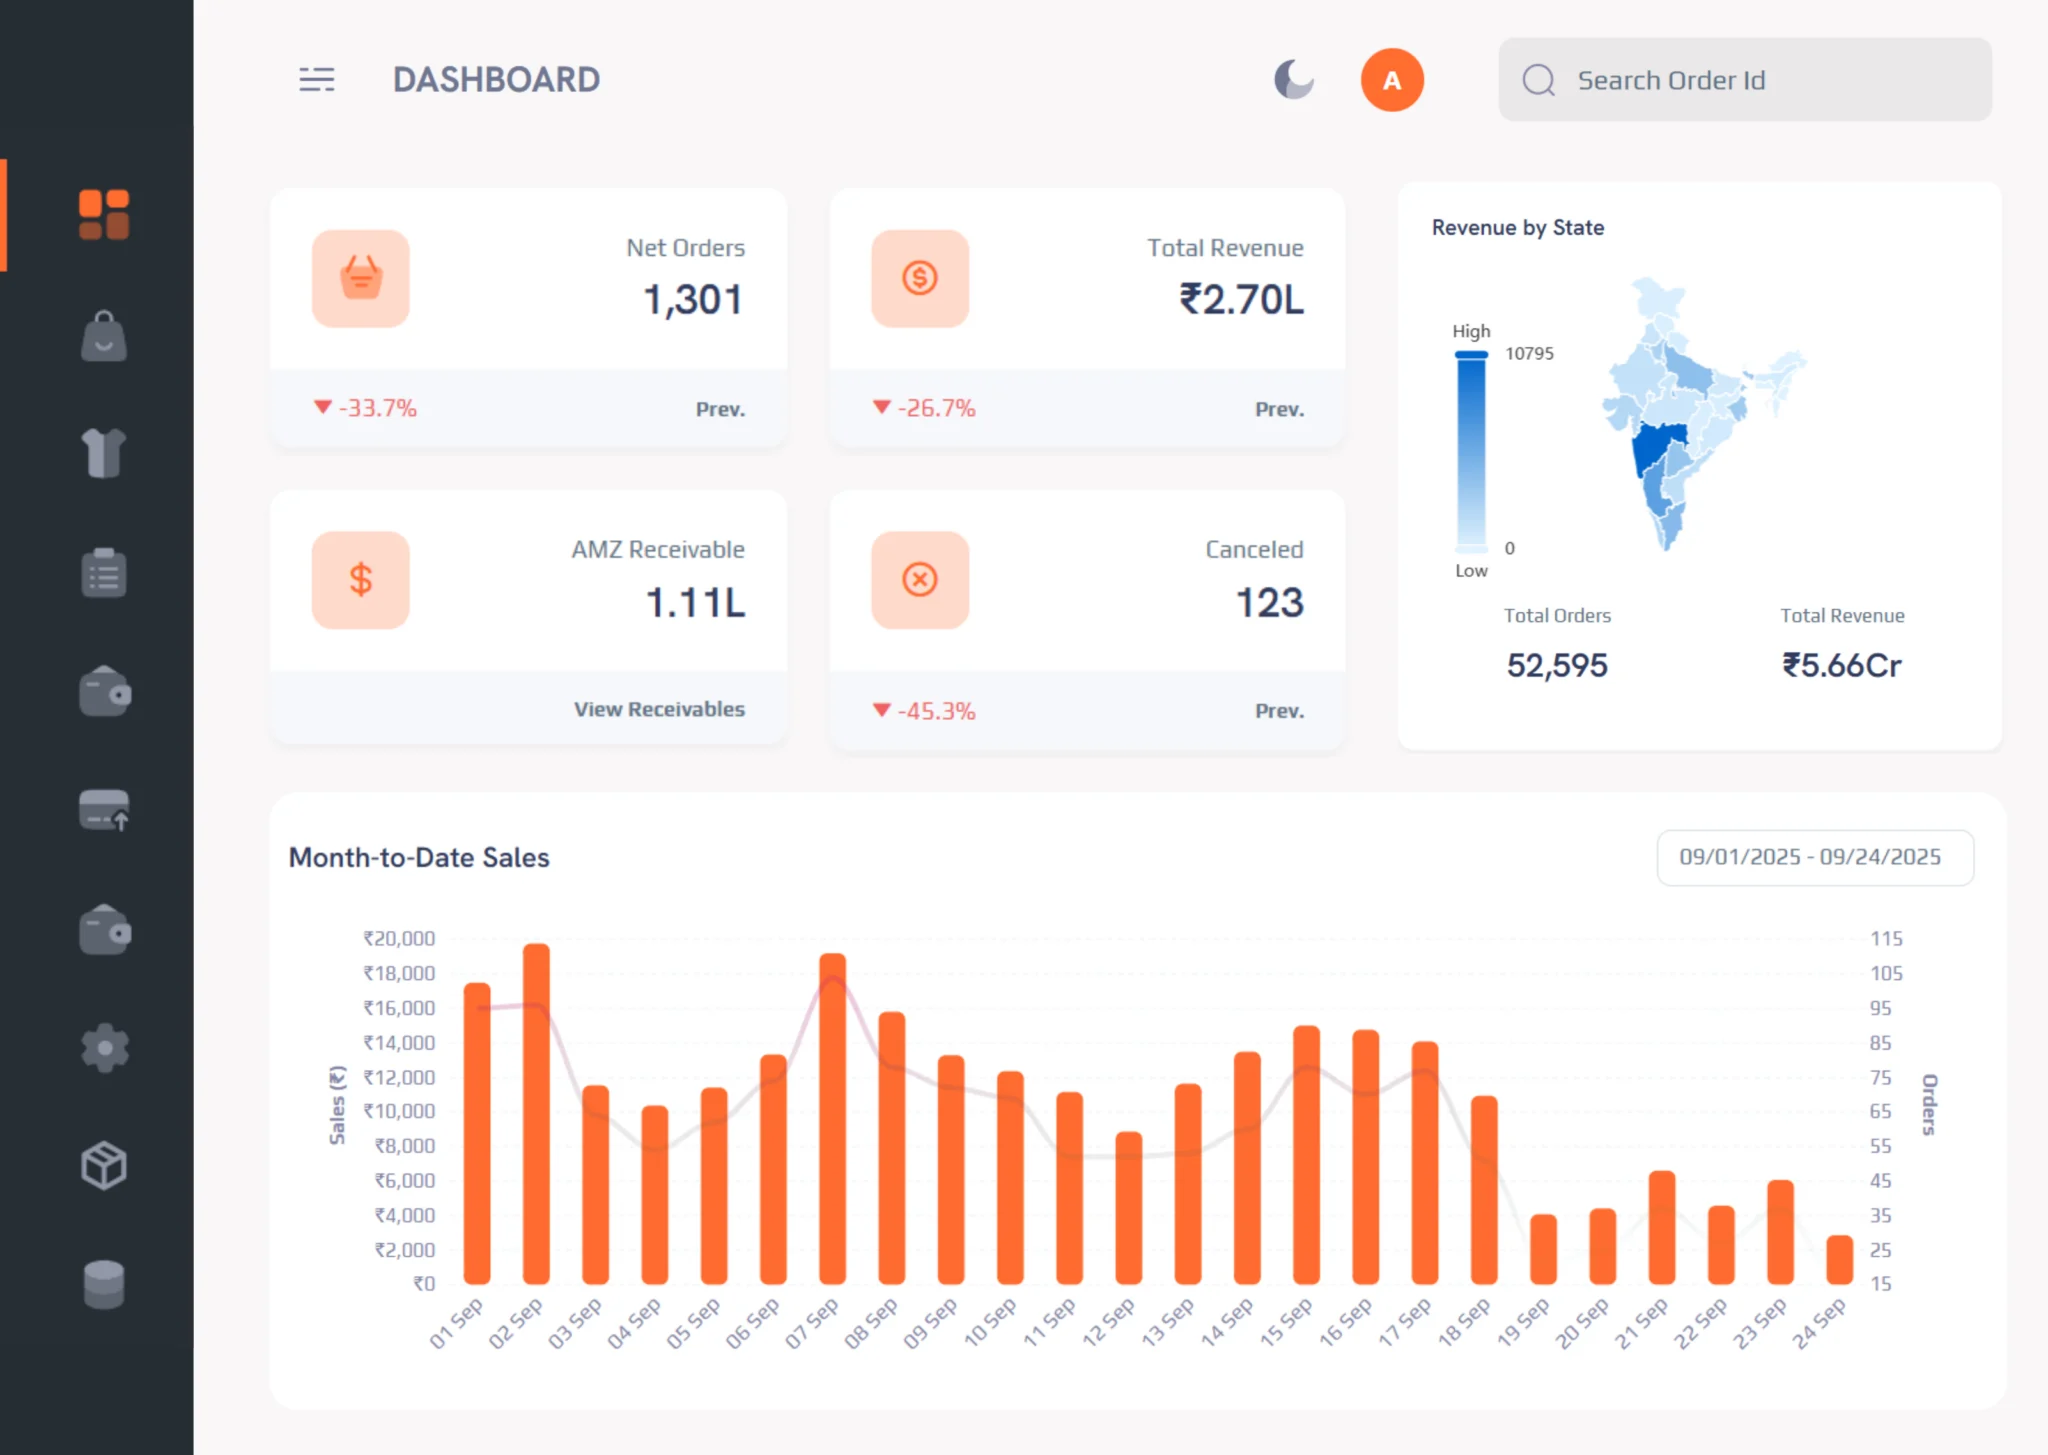Click the revenue High-Low color scale bar
The image size is (2048, 1455).
1471,450
